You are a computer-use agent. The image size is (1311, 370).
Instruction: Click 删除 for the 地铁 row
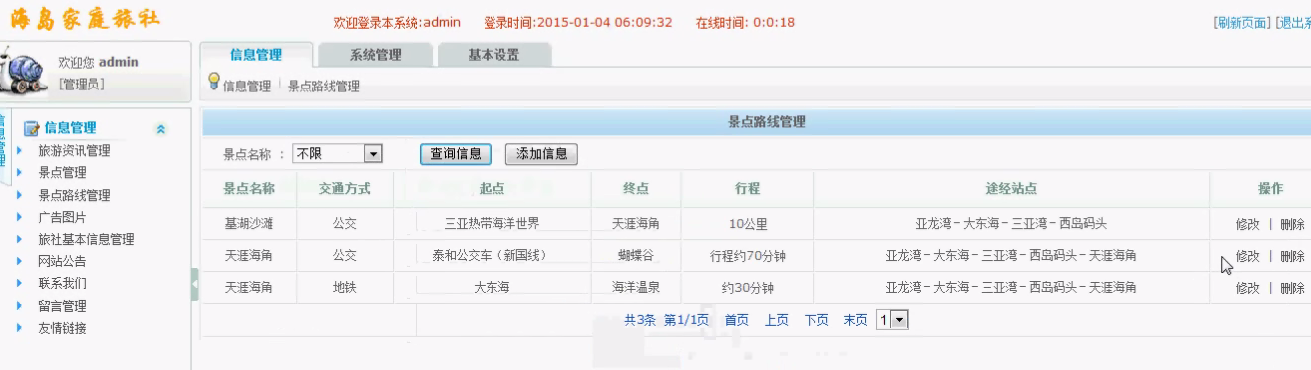1292,288
